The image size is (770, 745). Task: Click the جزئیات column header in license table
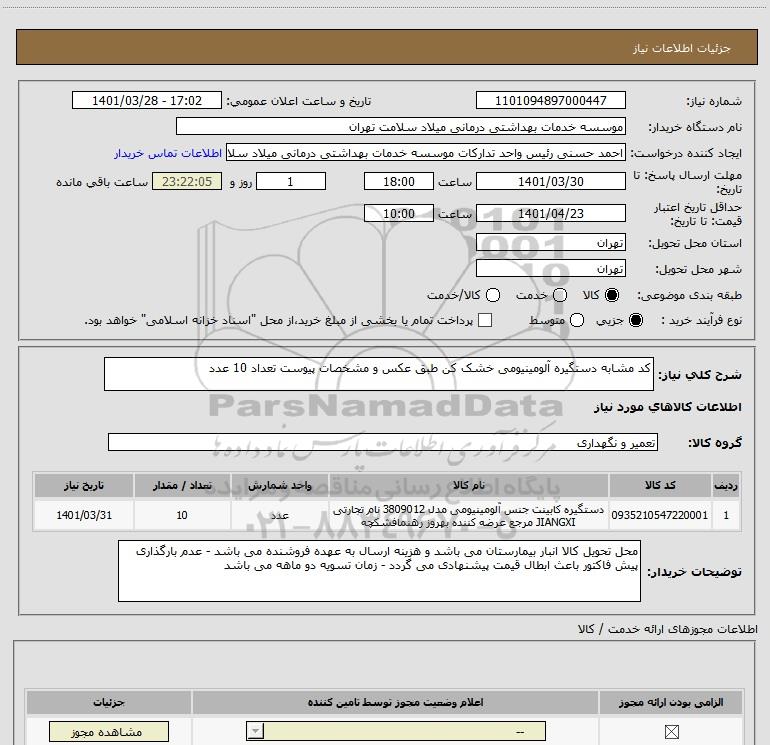(109, 702)
